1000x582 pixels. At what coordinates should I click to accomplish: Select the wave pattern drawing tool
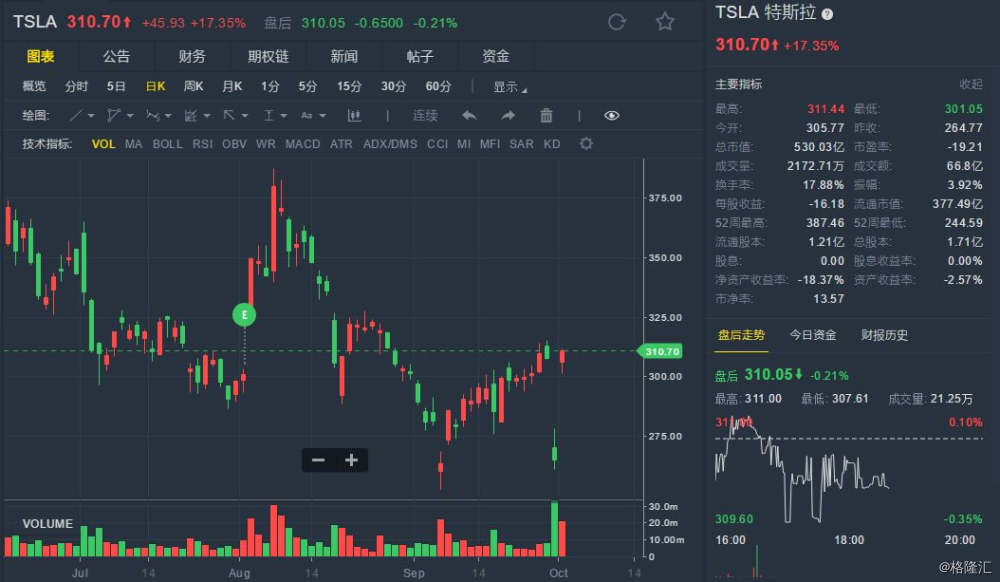pos(152,115)
